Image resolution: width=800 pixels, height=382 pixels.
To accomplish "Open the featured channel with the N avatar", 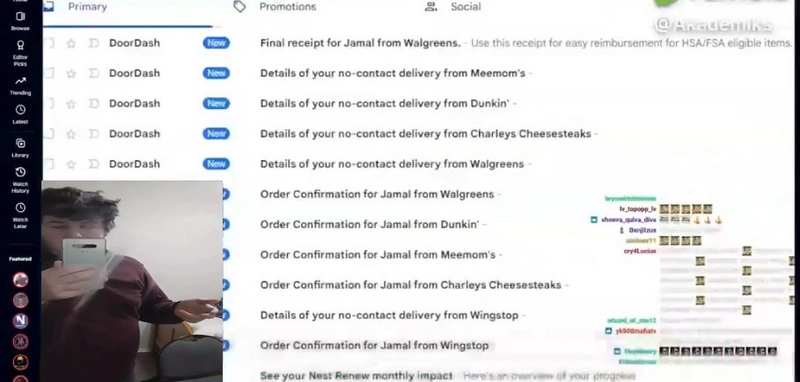I will click(20, 321).
